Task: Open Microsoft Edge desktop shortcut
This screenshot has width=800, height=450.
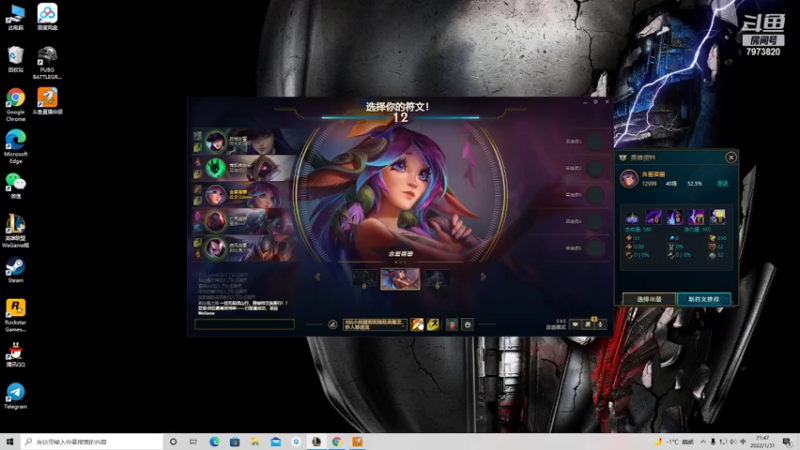Action: [15, 147]
